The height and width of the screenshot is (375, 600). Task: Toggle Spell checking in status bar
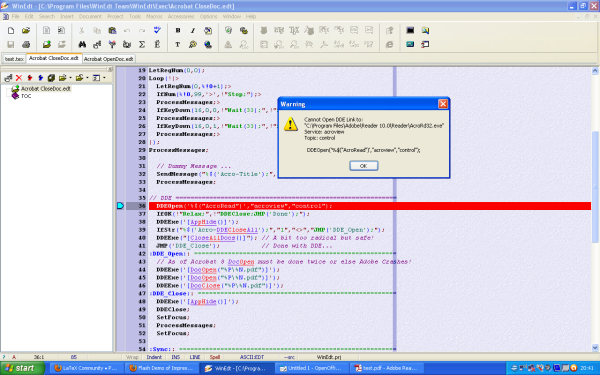215,357
